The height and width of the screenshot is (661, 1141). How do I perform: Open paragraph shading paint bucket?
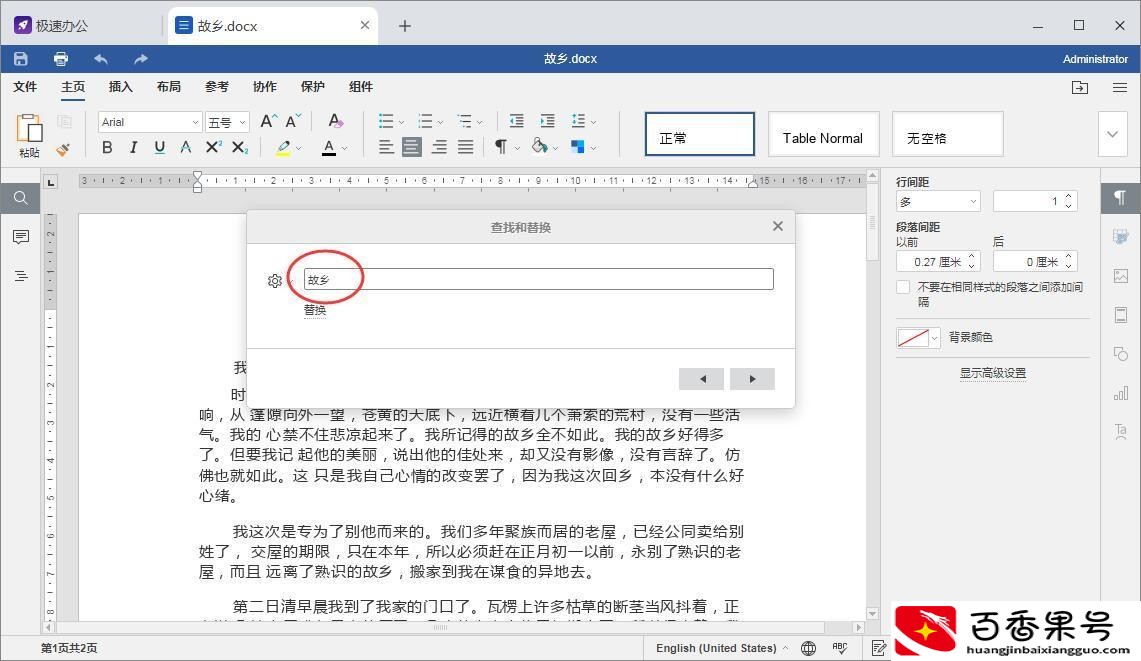539,146
